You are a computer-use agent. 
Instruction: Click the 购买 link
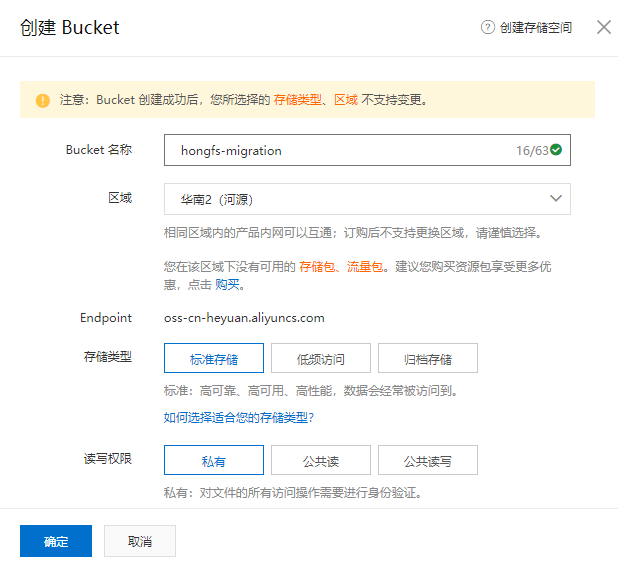(x=227, y=285)
